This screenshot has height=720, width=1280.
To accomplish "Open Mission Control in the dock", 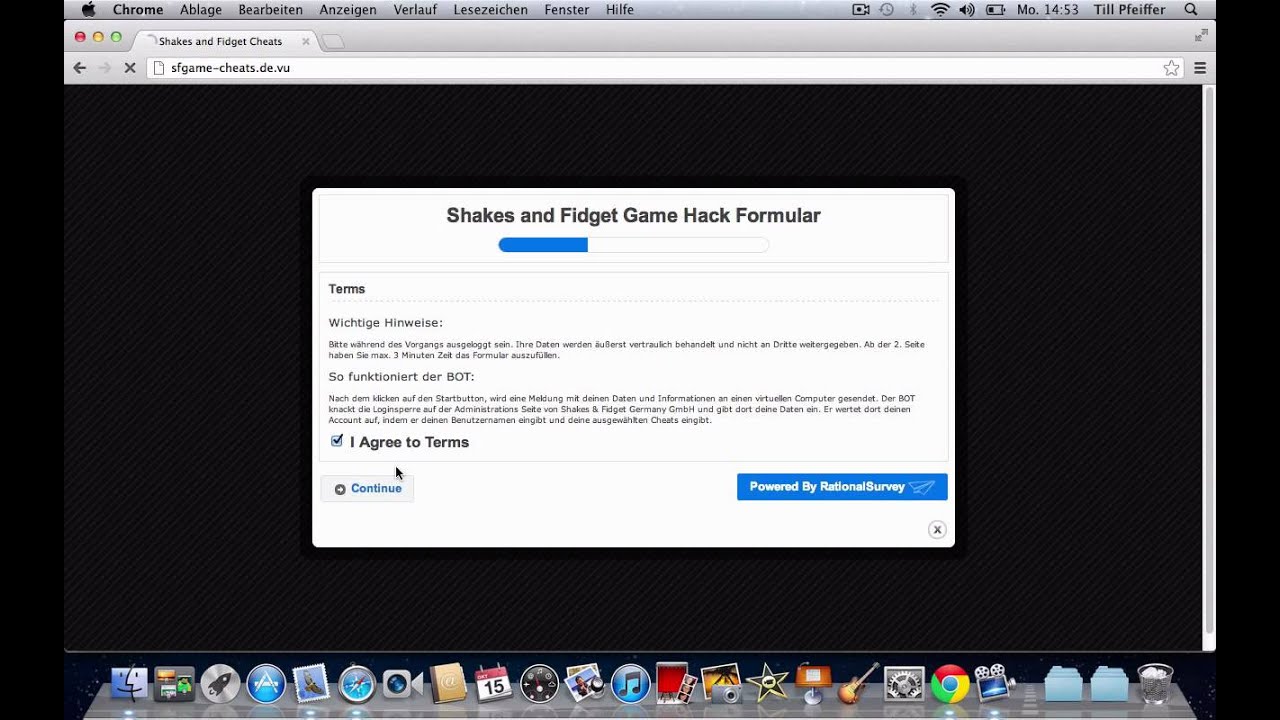I will point(175,684).
